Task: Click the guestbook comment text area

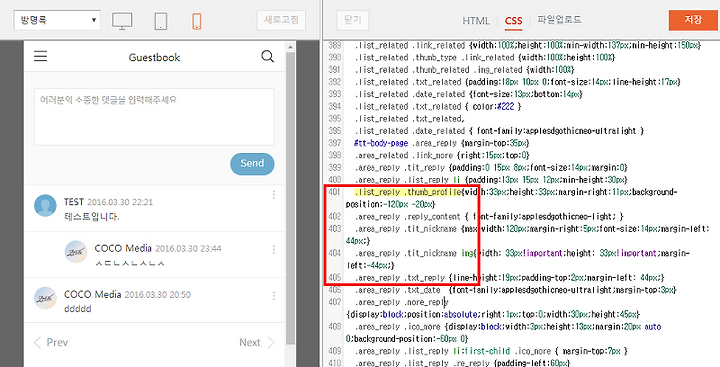Action: pyautogui.click(x=154, y=117)
